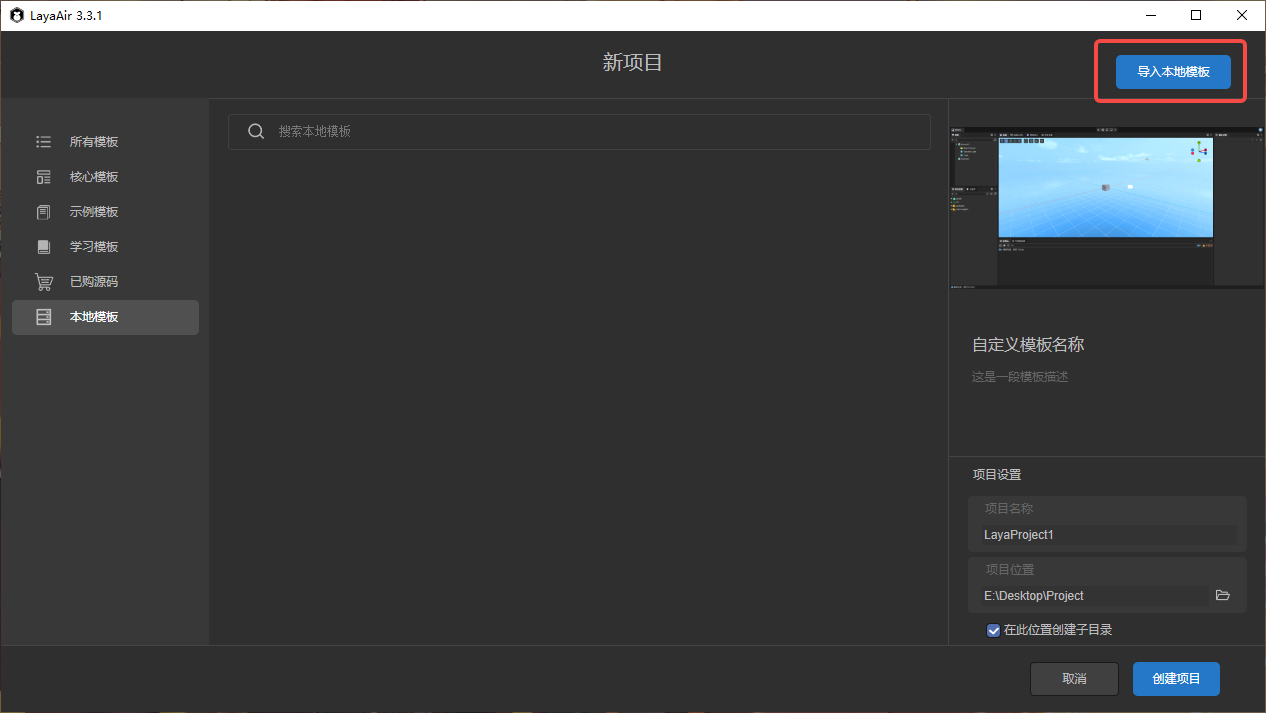Click the magnifier icon in search bar
This screenshot has width=1266, height=713.
256,132
